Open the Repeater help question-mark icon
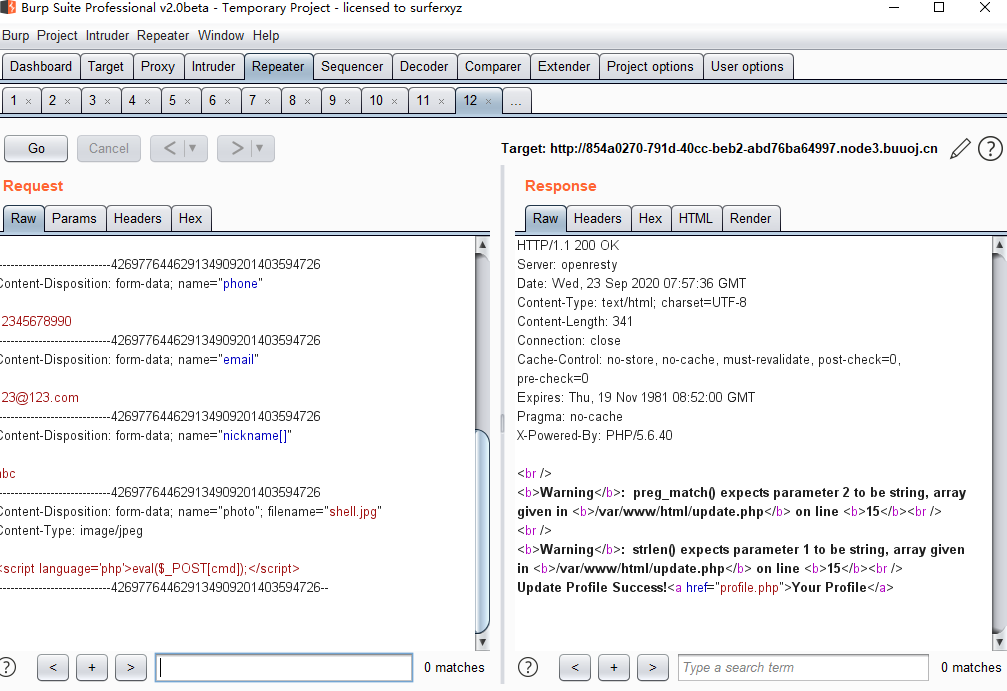 pyautogui.click(x=990, y=148)
